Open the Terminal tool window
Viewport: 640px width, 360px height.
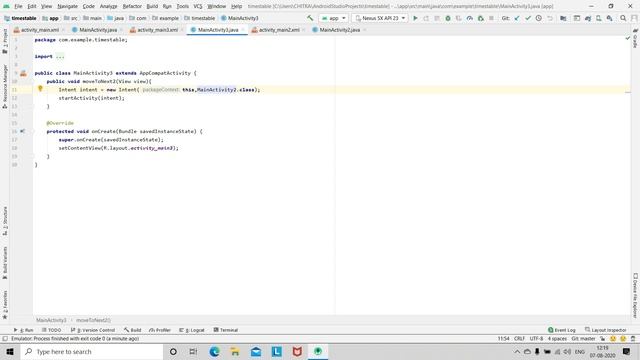click(226, 330)
